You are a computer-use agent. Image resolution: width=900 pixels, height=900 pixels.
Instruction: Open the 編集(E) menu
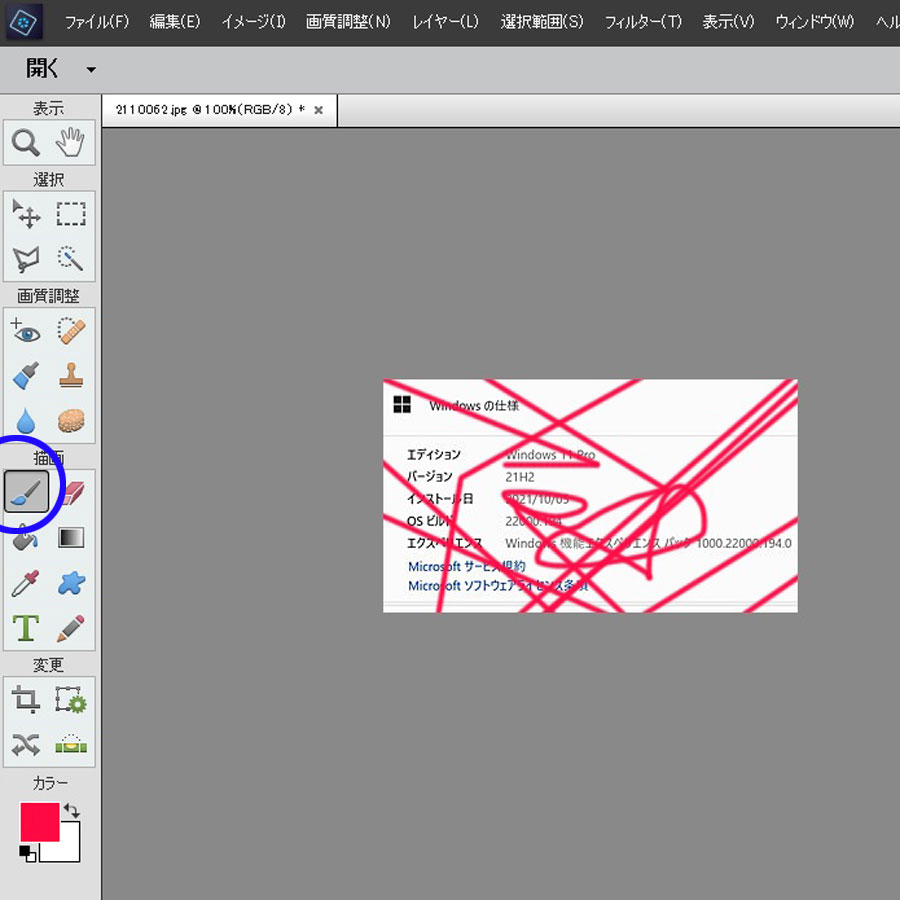point(174,22)
